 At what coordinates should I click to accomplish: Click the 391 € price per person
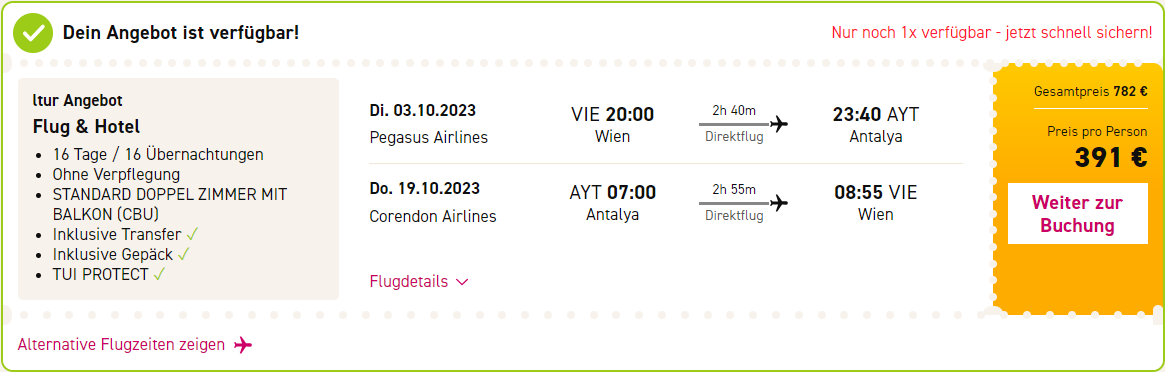(x=1110, y=157)
